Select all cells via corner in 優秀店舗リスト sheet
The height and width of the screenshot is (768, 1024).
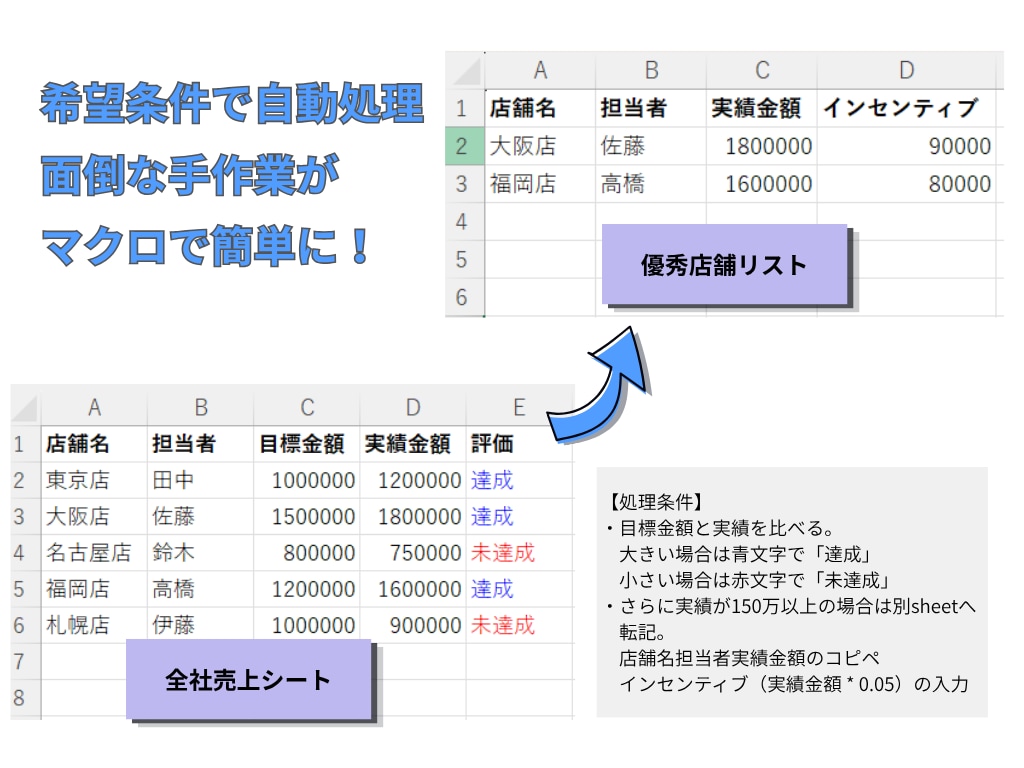(x=466, y=71)
